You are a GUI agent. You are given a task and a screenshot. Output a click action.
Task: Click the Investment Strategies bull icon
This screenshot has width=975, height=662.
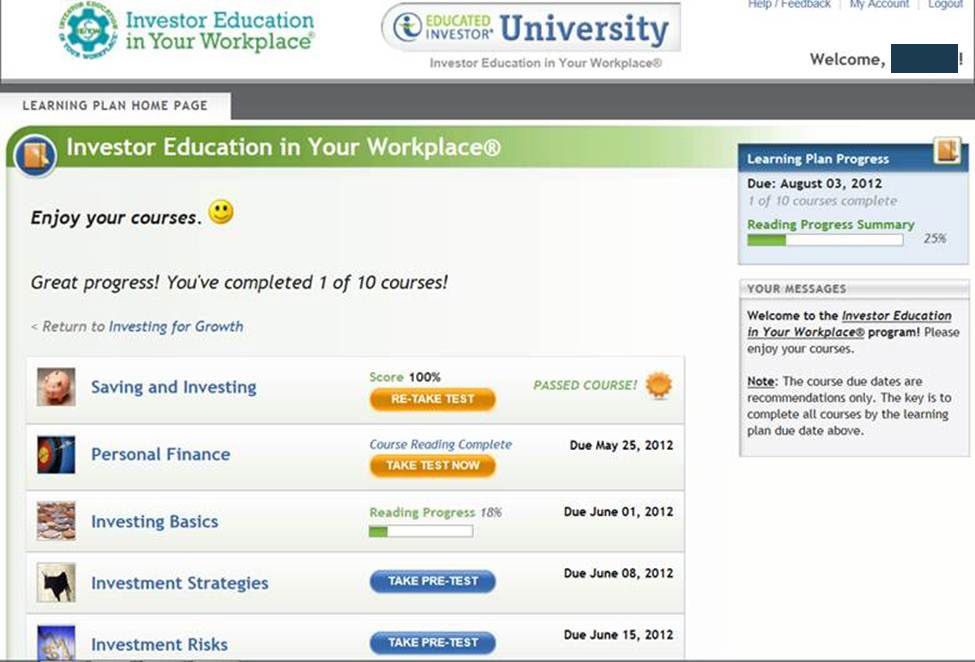click(56, 583)
